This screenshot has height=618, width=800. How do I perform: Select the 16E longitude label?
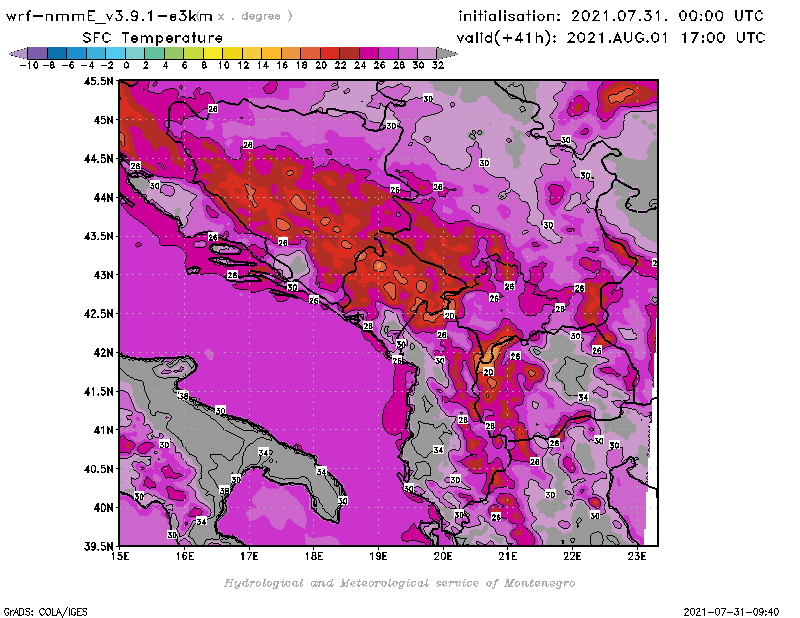[185, 556]
